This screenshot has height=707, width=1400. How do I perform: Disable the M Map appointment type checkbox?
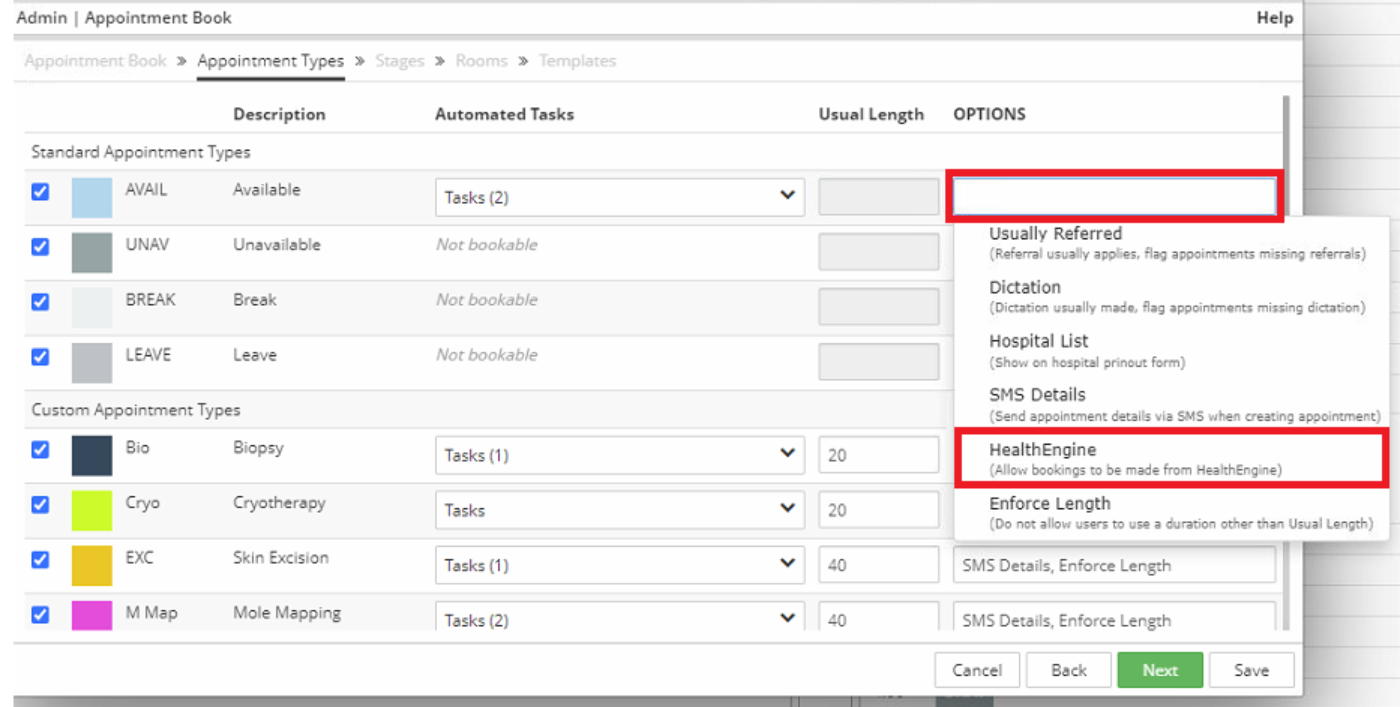coord(40,615)
